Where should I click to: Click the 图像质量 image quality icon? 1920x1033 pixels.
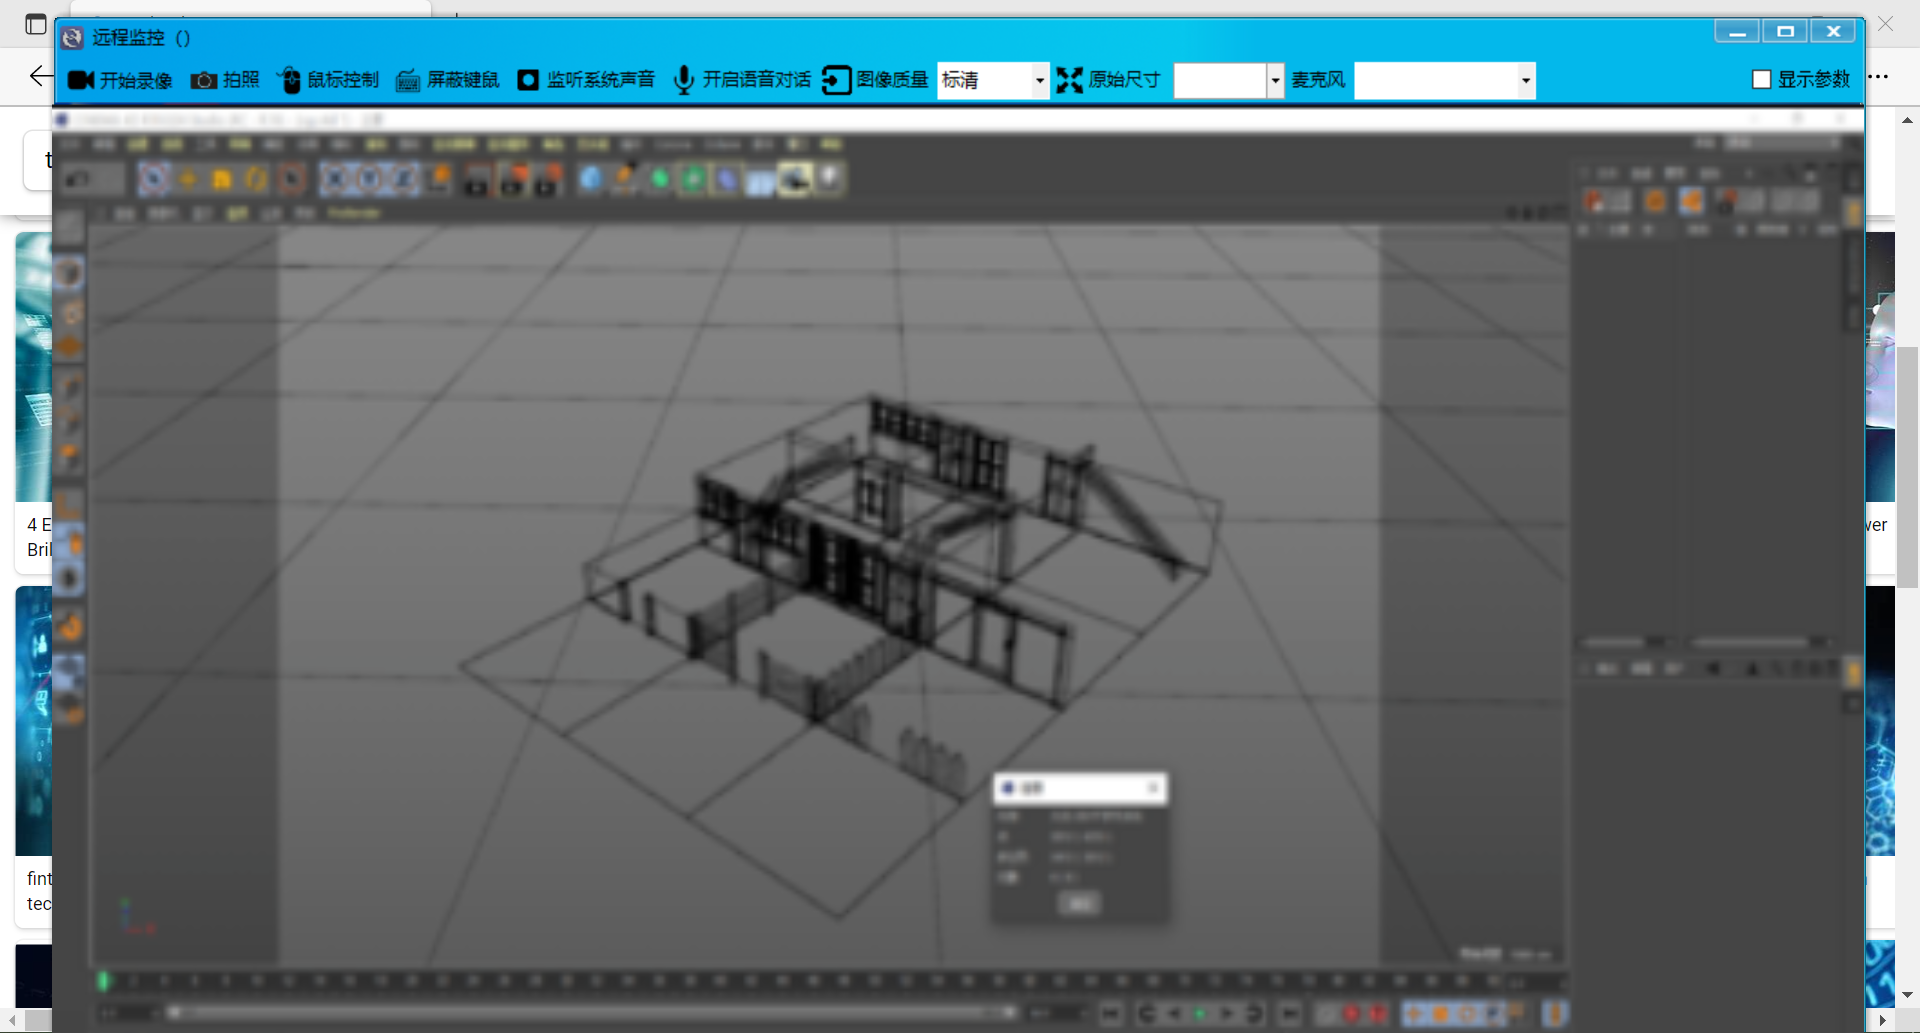point(836,80)
